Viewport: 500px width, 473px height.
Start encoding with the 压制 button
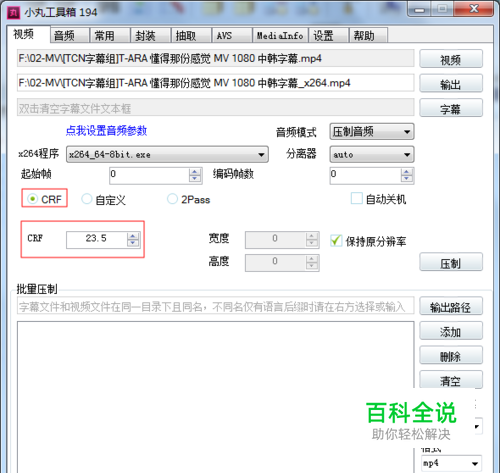[x=451, y=262]
